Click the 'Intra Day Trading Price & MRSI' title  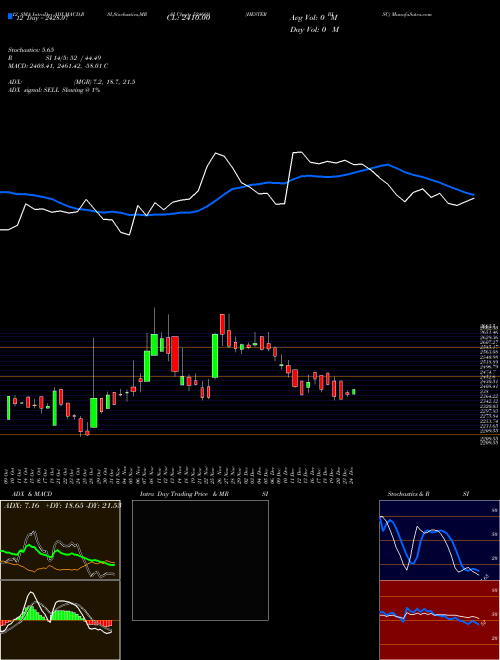pos(204,494)
